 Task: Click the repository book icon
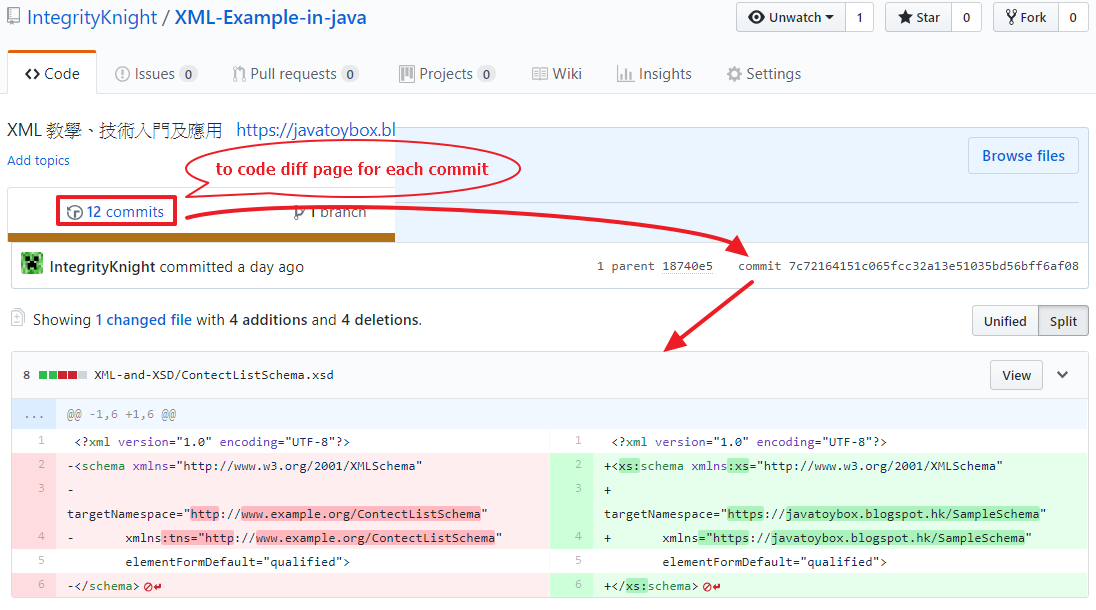(x=13, y=17)
